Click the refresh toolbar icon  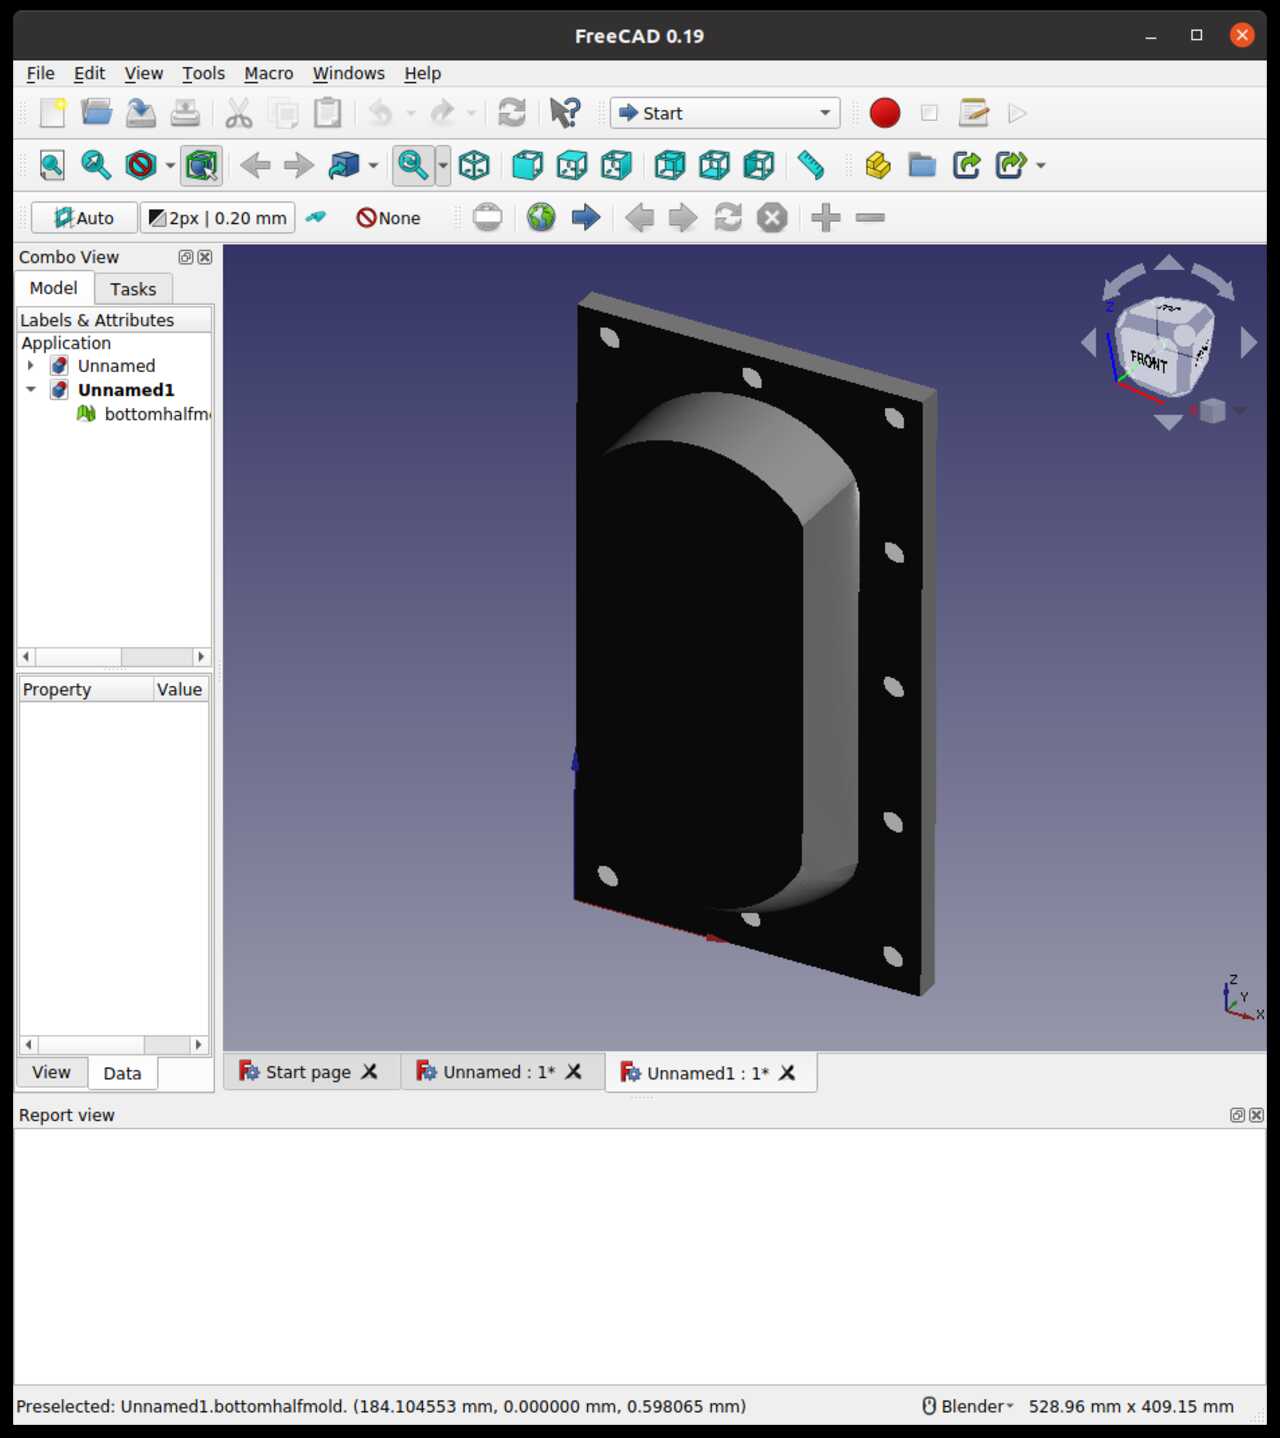click(x=512, y=113)
